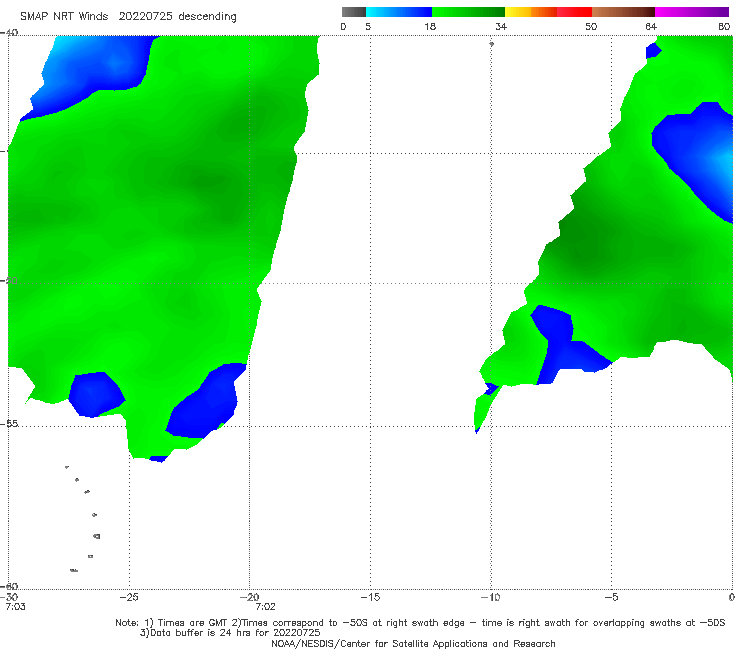Click the color bar label '18'

pyautogui.click(x=430, y=26)
